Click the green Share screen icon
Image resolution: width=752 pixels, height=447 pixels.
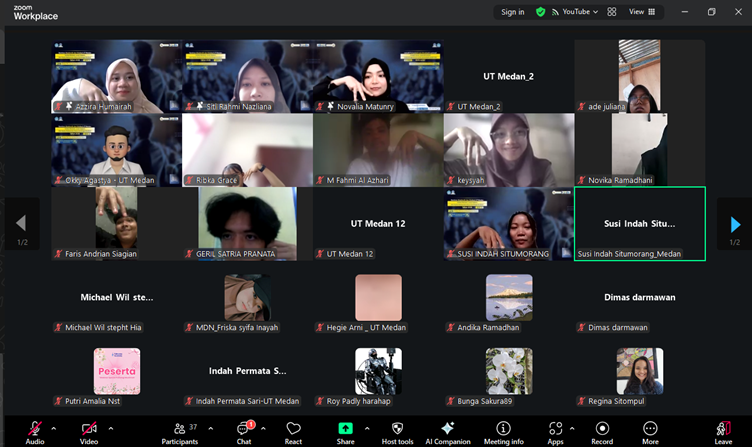click(345, 428)
